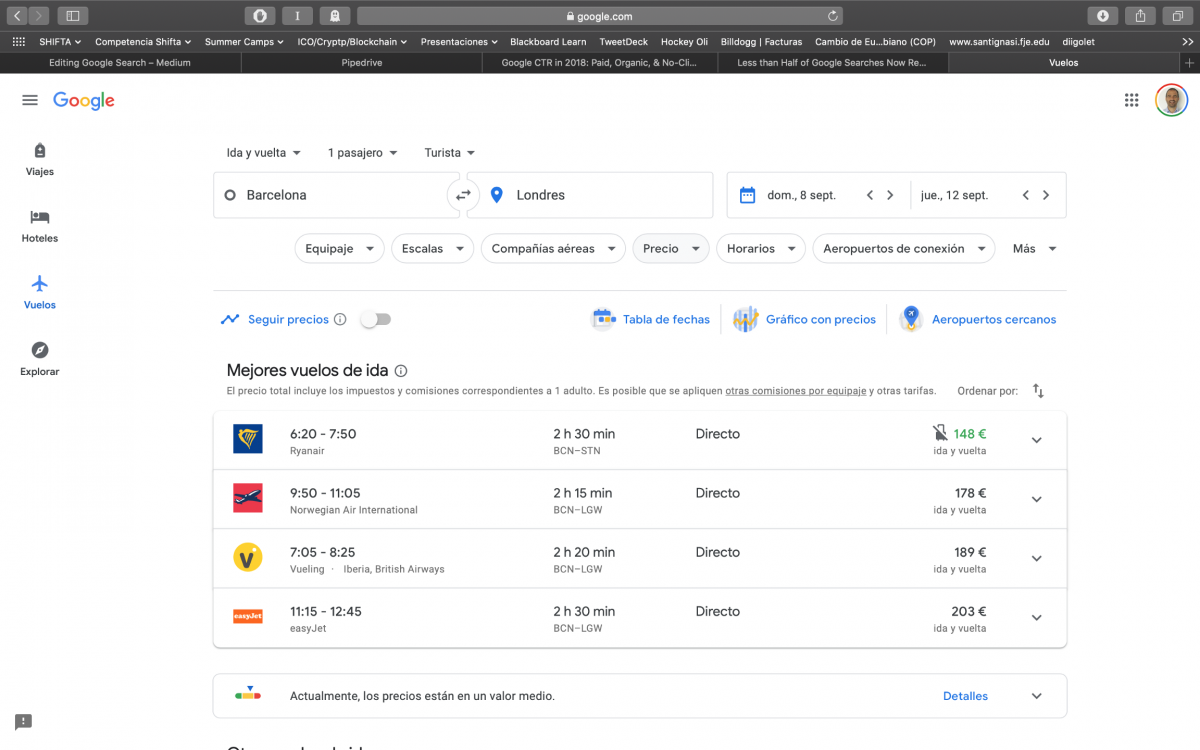Go to next departure date
Viewport: 1200px width, 750px height.
(x=890, y=195)
